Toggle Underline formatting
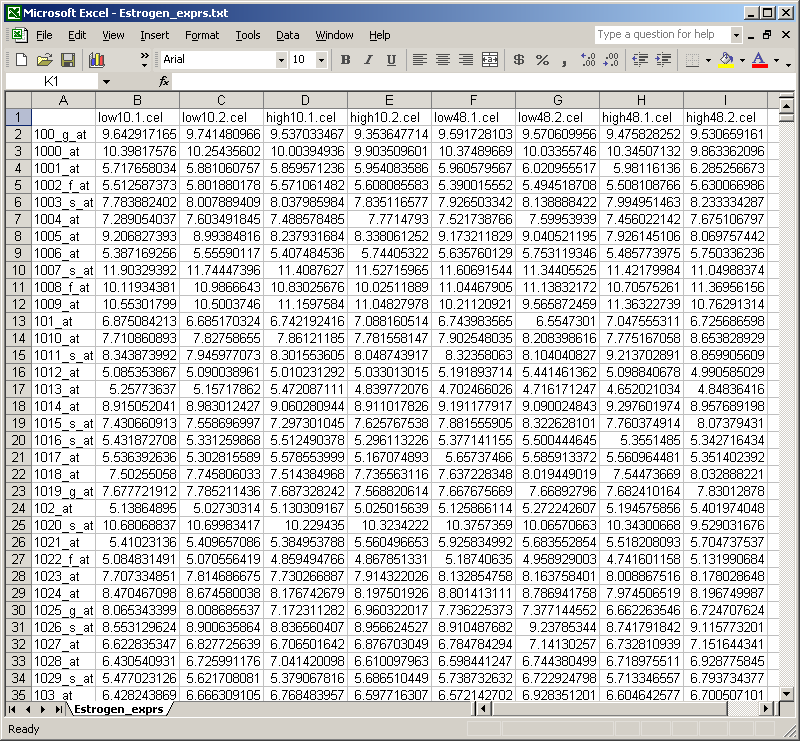This screenshot has width=800, height=741. click(391, 60)
